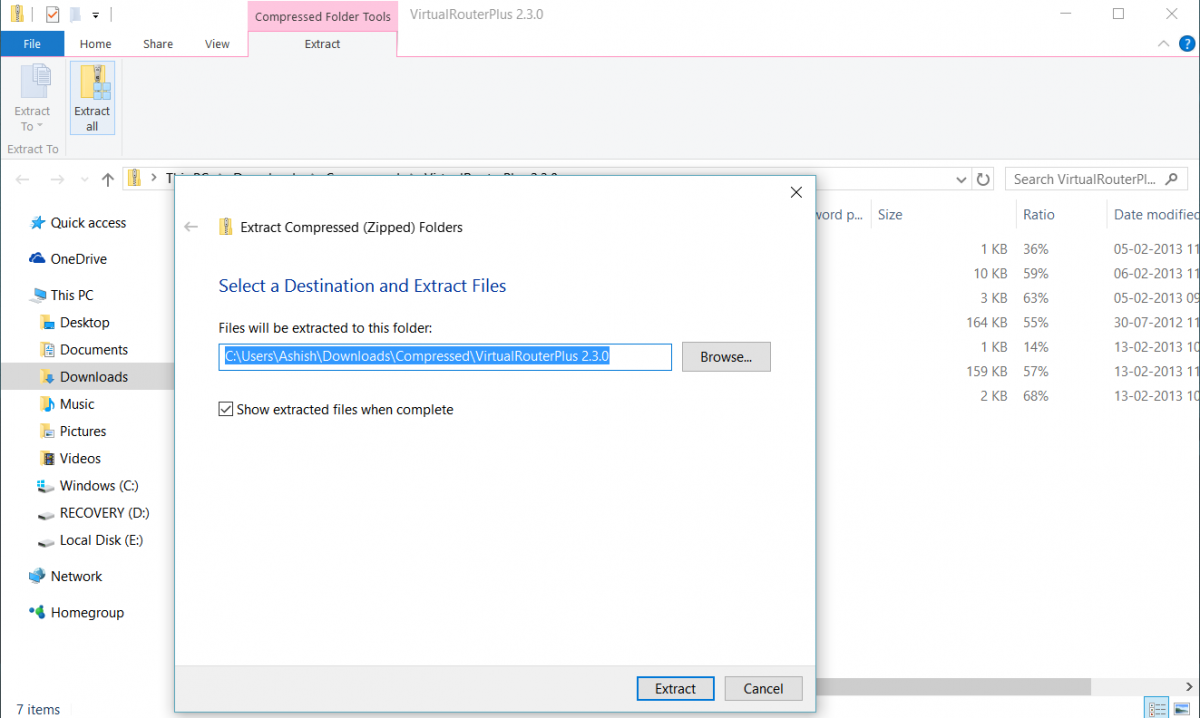Select the Windows (C:) drive icon
1200x718 pixels.
point(46,486)
